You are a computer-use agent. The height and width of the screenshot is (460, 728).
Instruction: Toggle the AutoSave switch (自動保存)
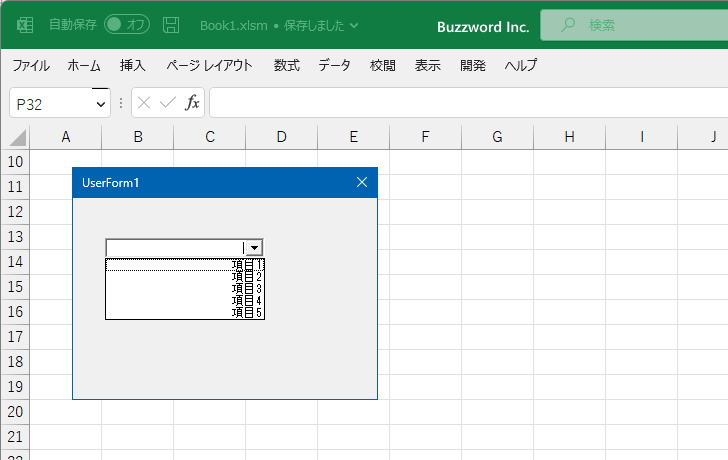(x=127, y=25)
